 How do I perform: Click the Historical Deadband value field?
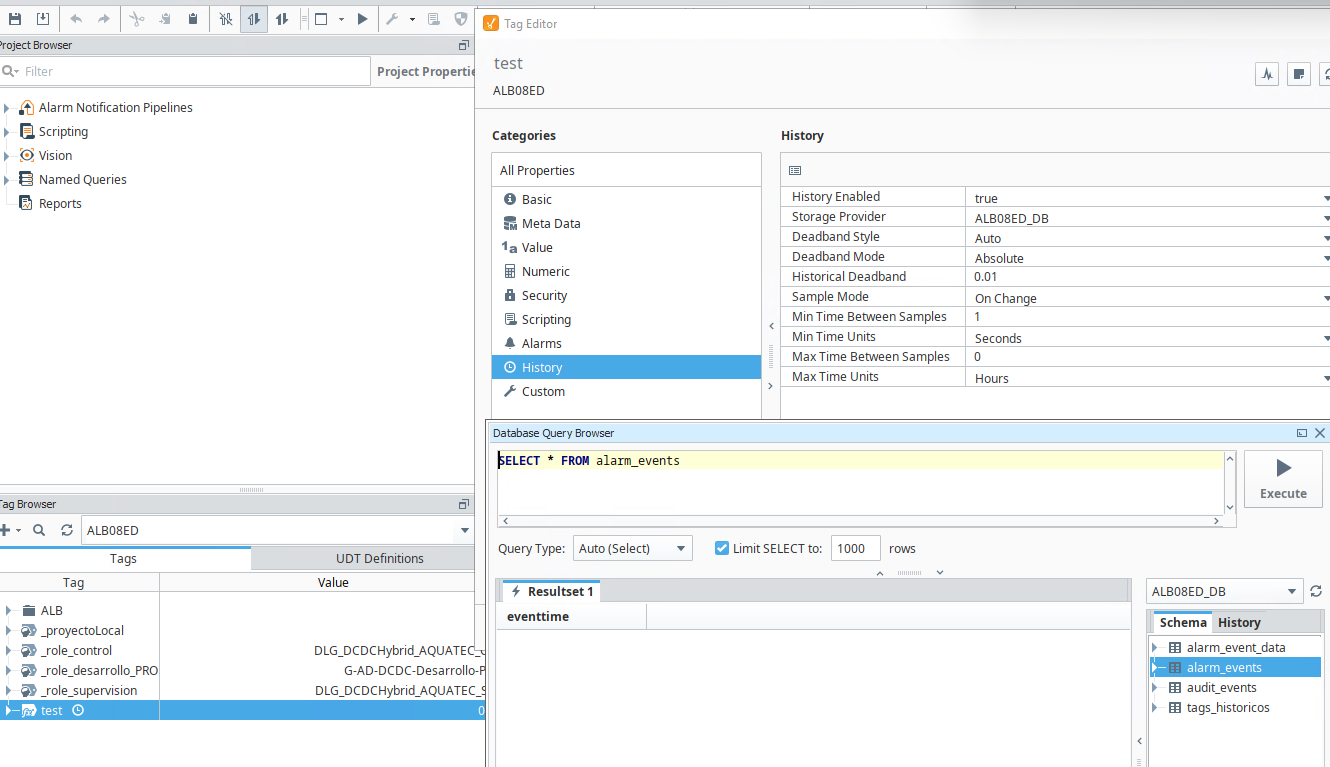point(1148,277)
